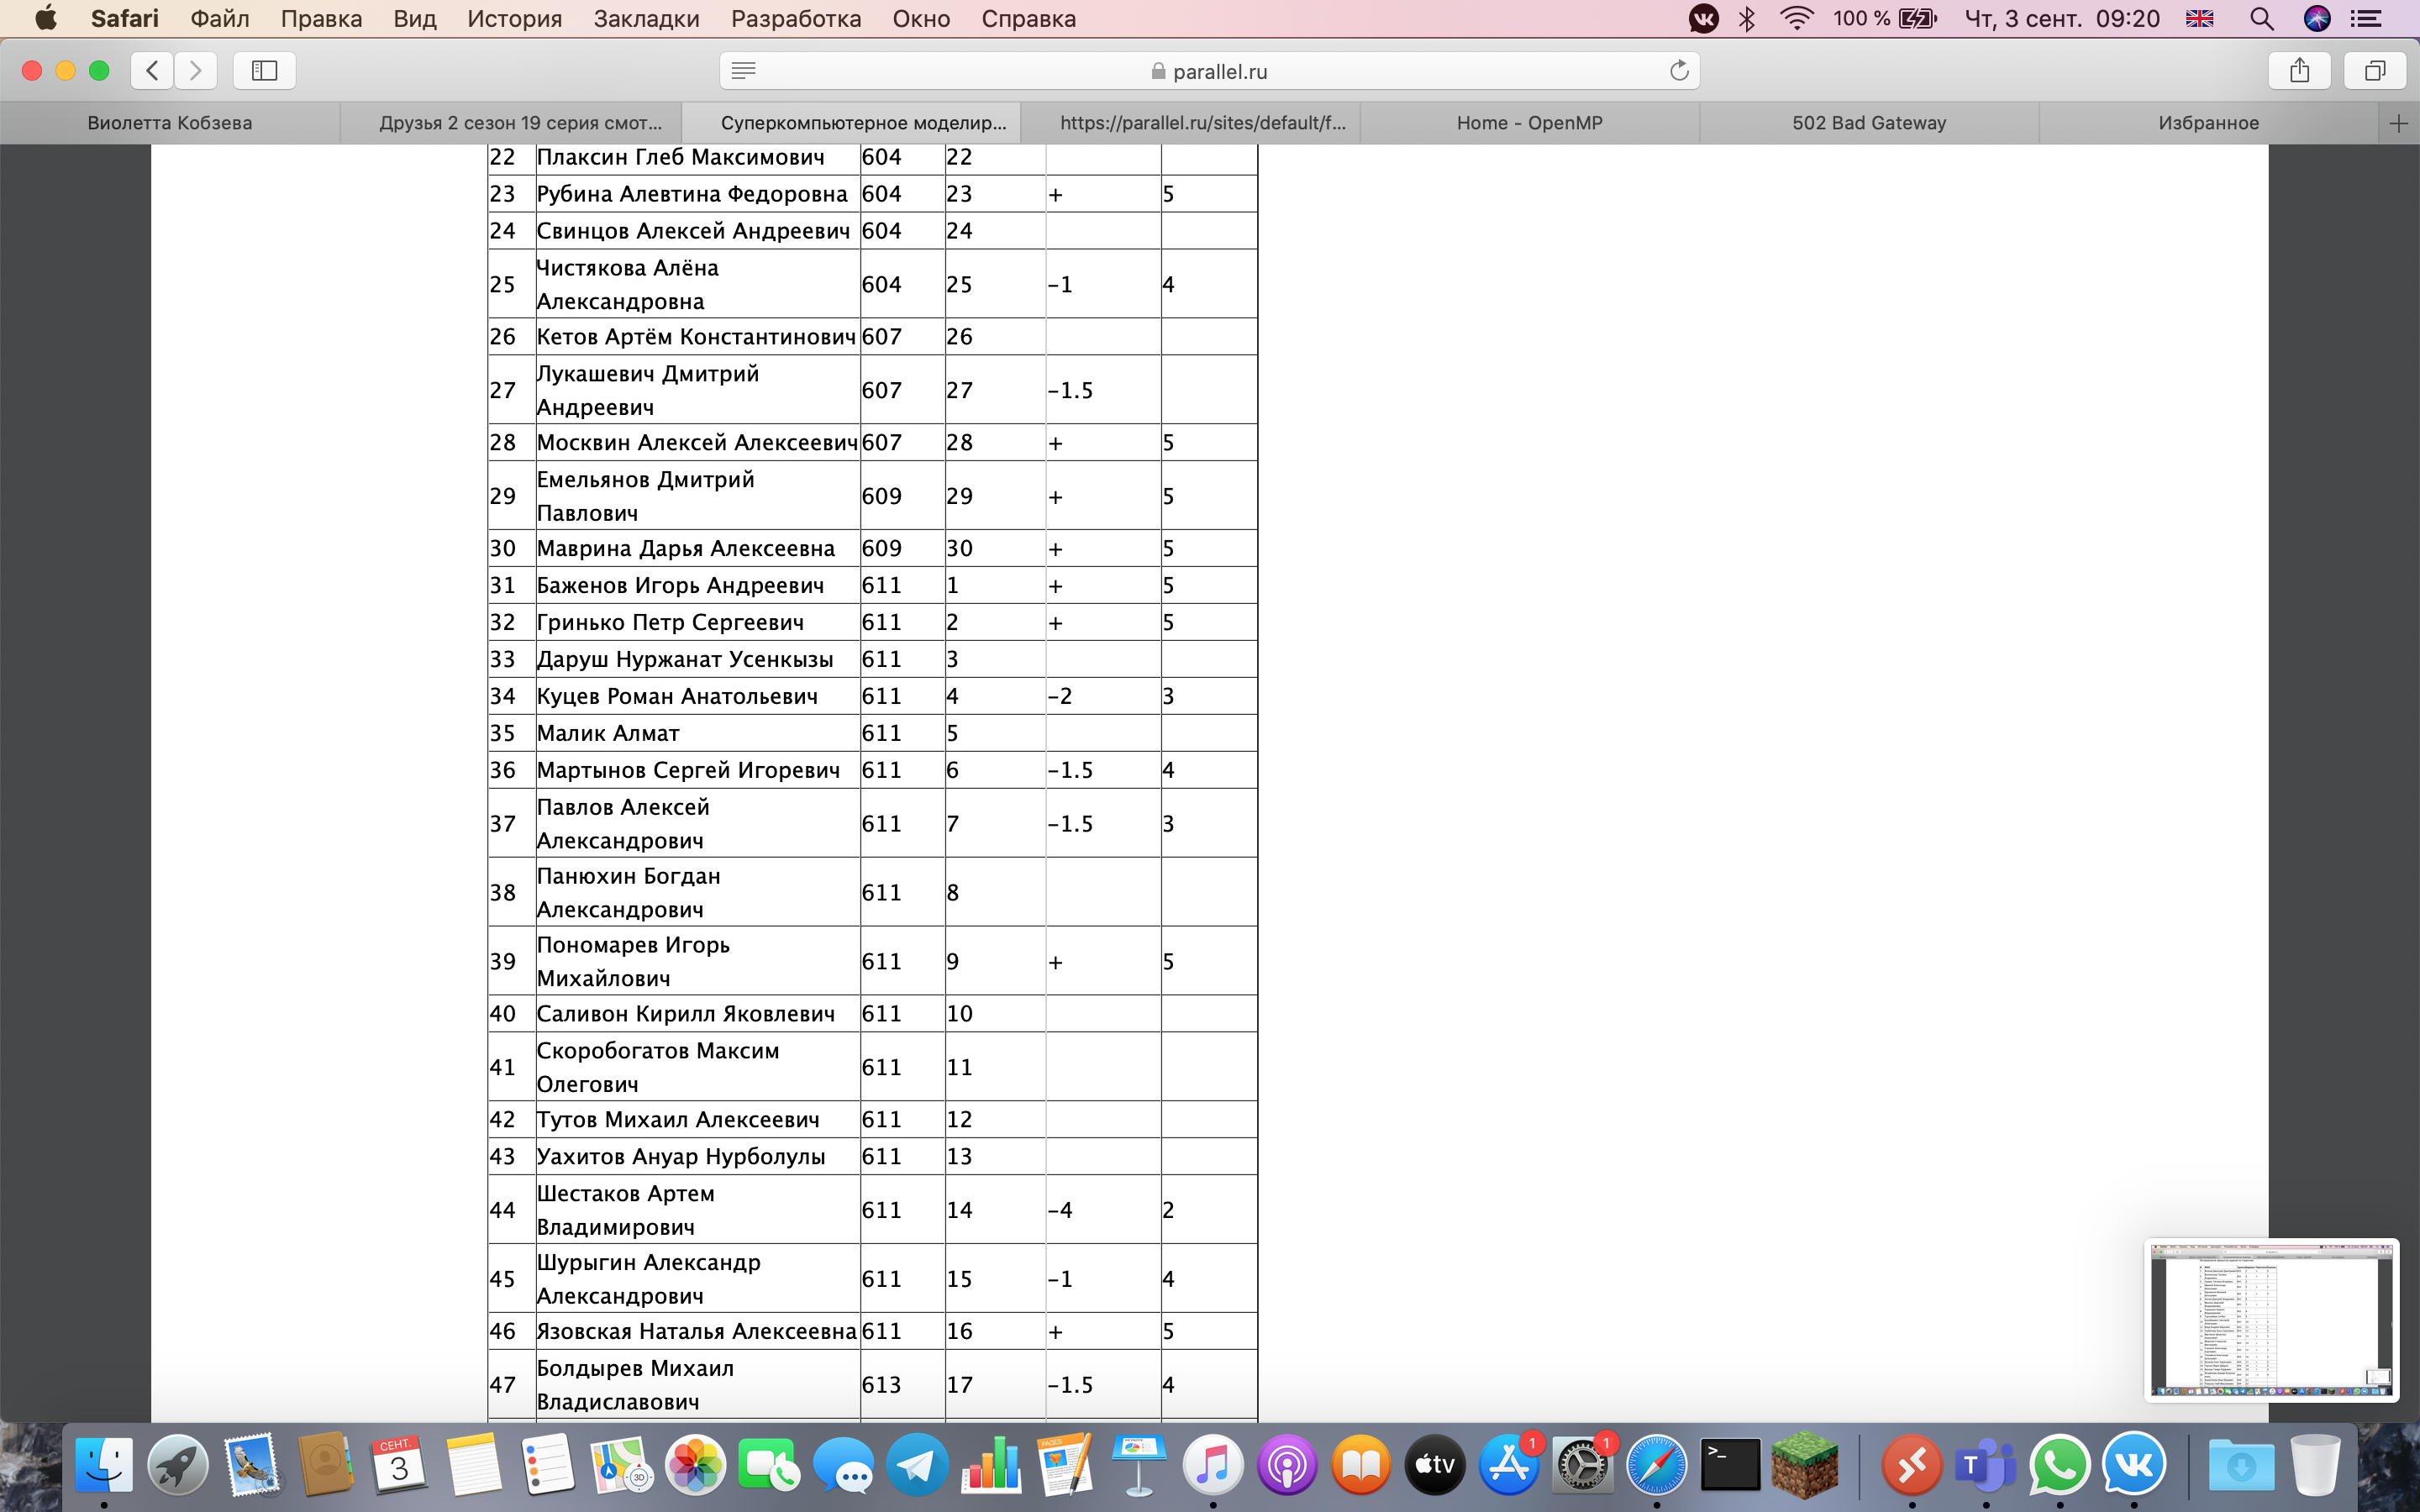Image resolution: width=2420 pixels, height=1512 pixels.
Task: Open Siri from menu bar
Action: (2317, 18)
